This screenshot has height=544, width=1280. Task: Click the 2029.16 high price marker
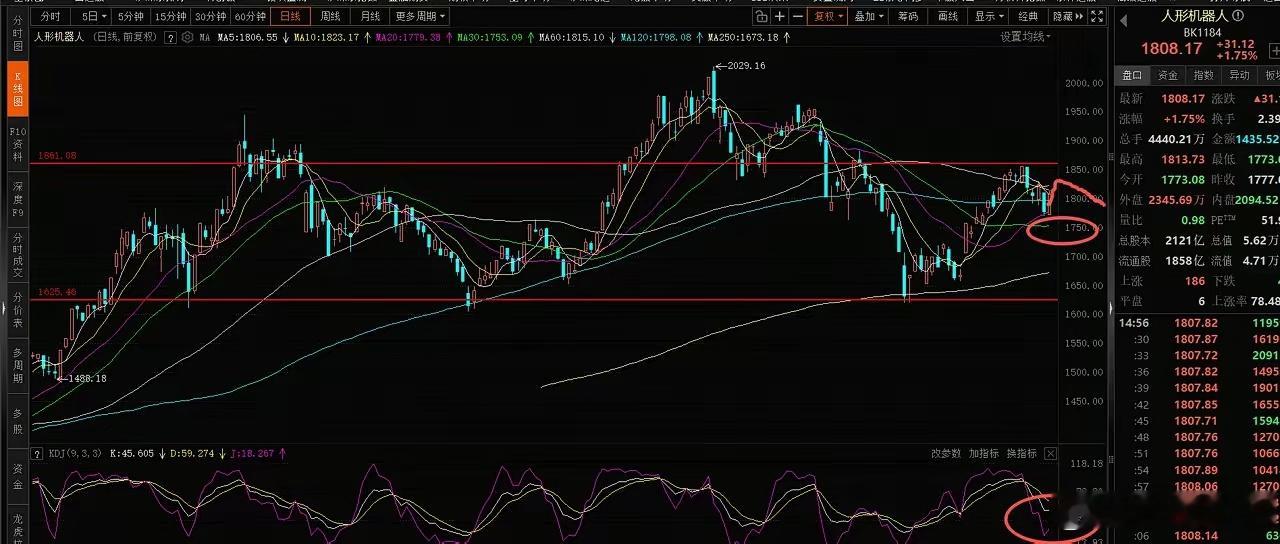[x=746, y=65]
